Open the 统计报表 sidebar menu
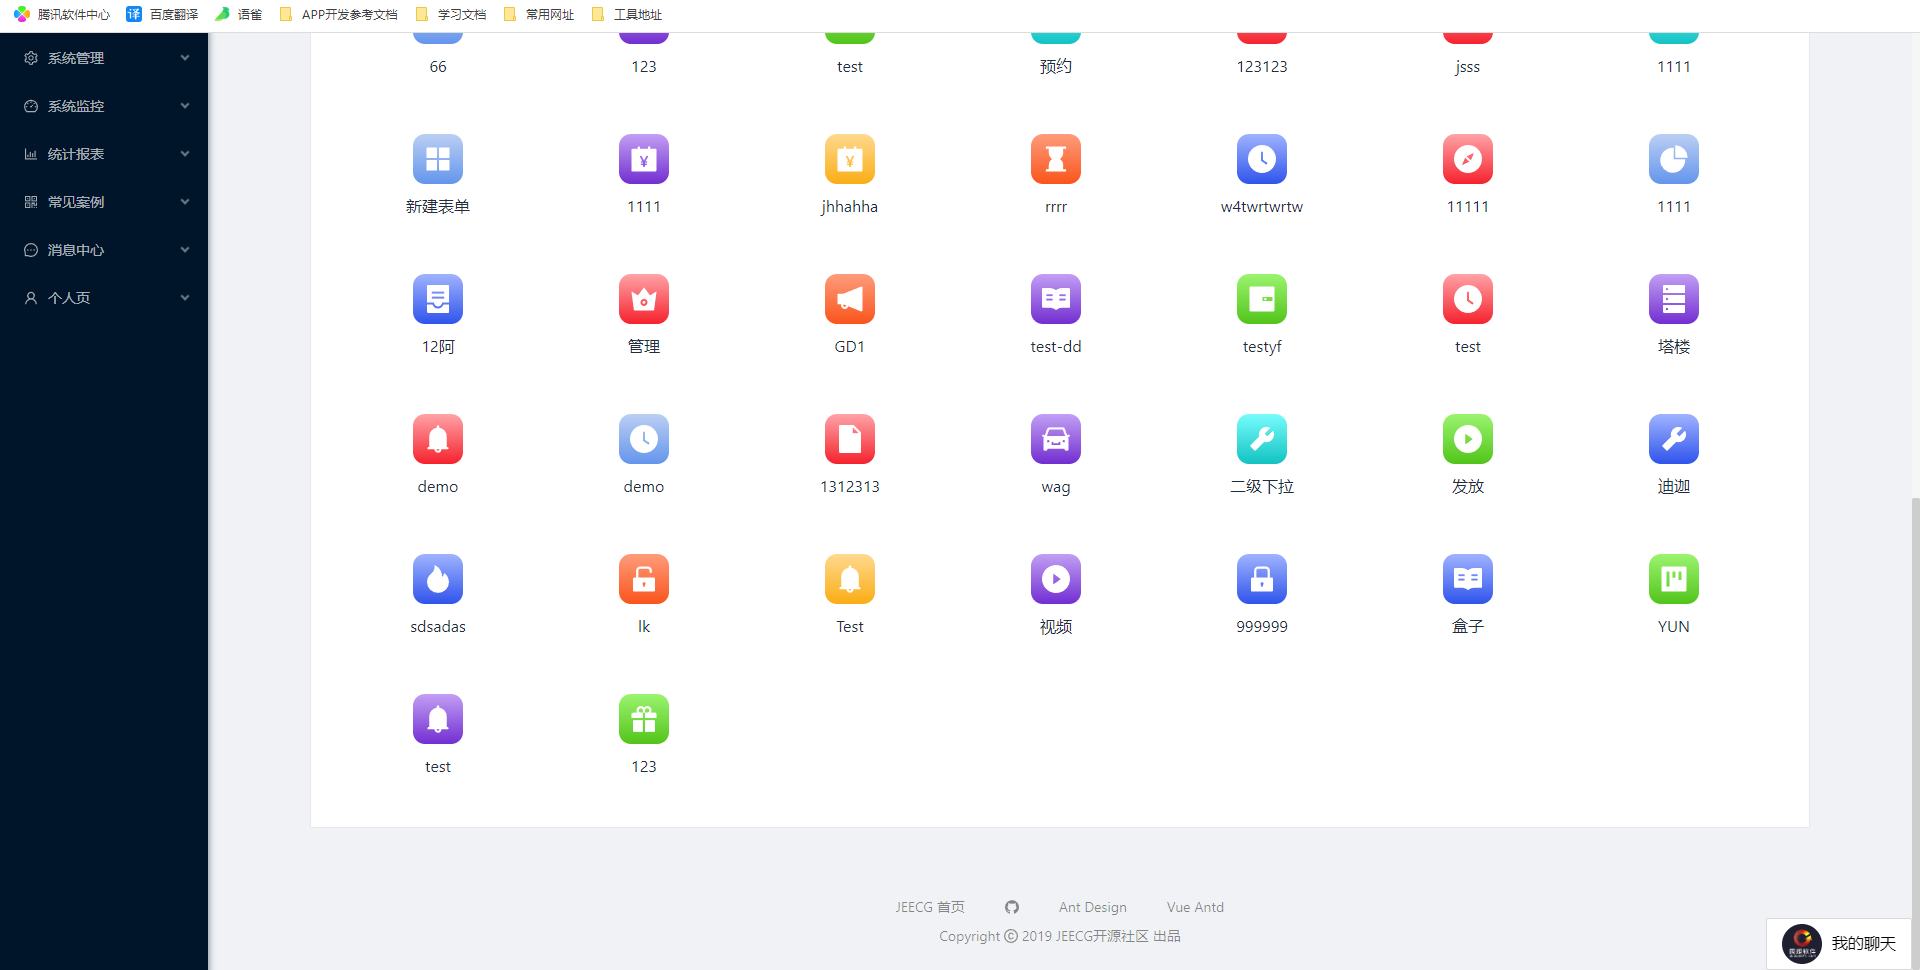The width and height of the screenshot is (1920, 970). (x=104, y=154)
